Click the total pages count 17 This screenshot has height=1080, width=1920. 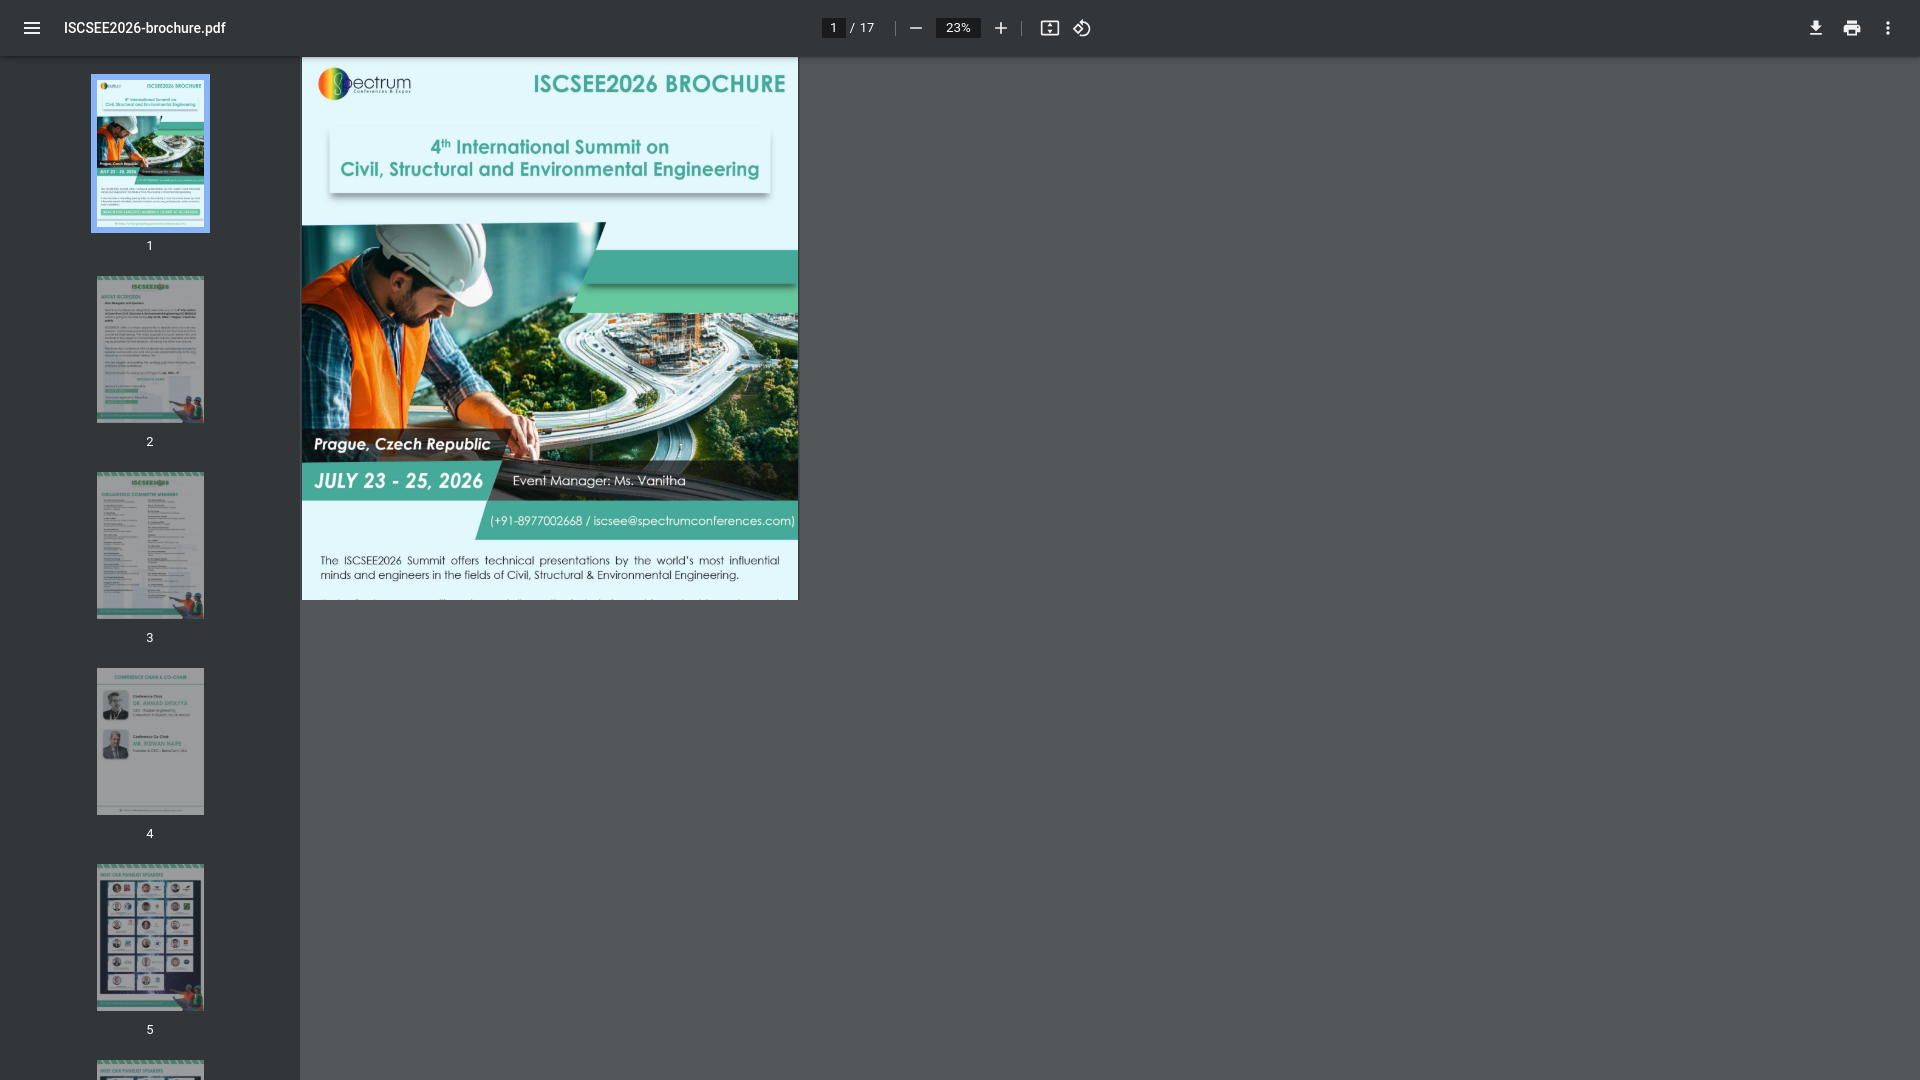pyautogui.click(x=867, y=28)
